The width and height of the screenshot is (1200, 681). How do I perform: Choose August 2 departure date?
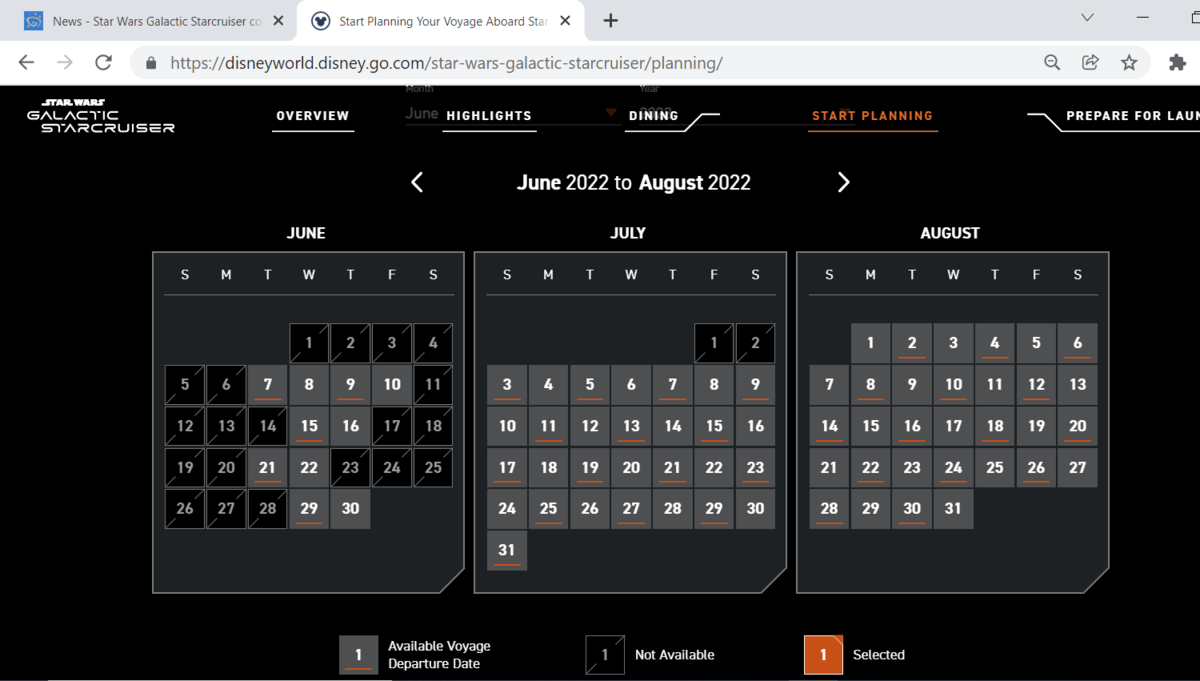coord(912,343)
